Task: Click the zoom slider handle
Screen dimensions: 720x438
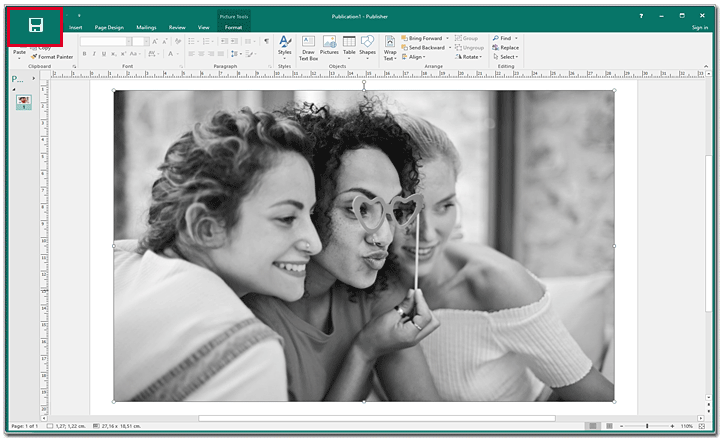Action: point(647,426)
